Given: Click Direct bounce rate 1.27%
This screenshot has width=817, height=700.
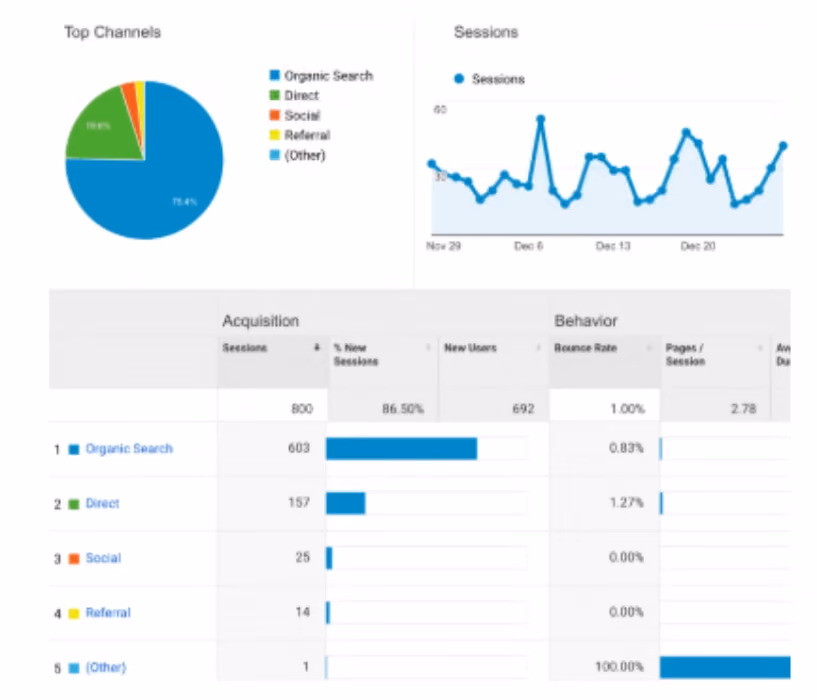Looking at the screenshot, I should [x=626, y=502].
